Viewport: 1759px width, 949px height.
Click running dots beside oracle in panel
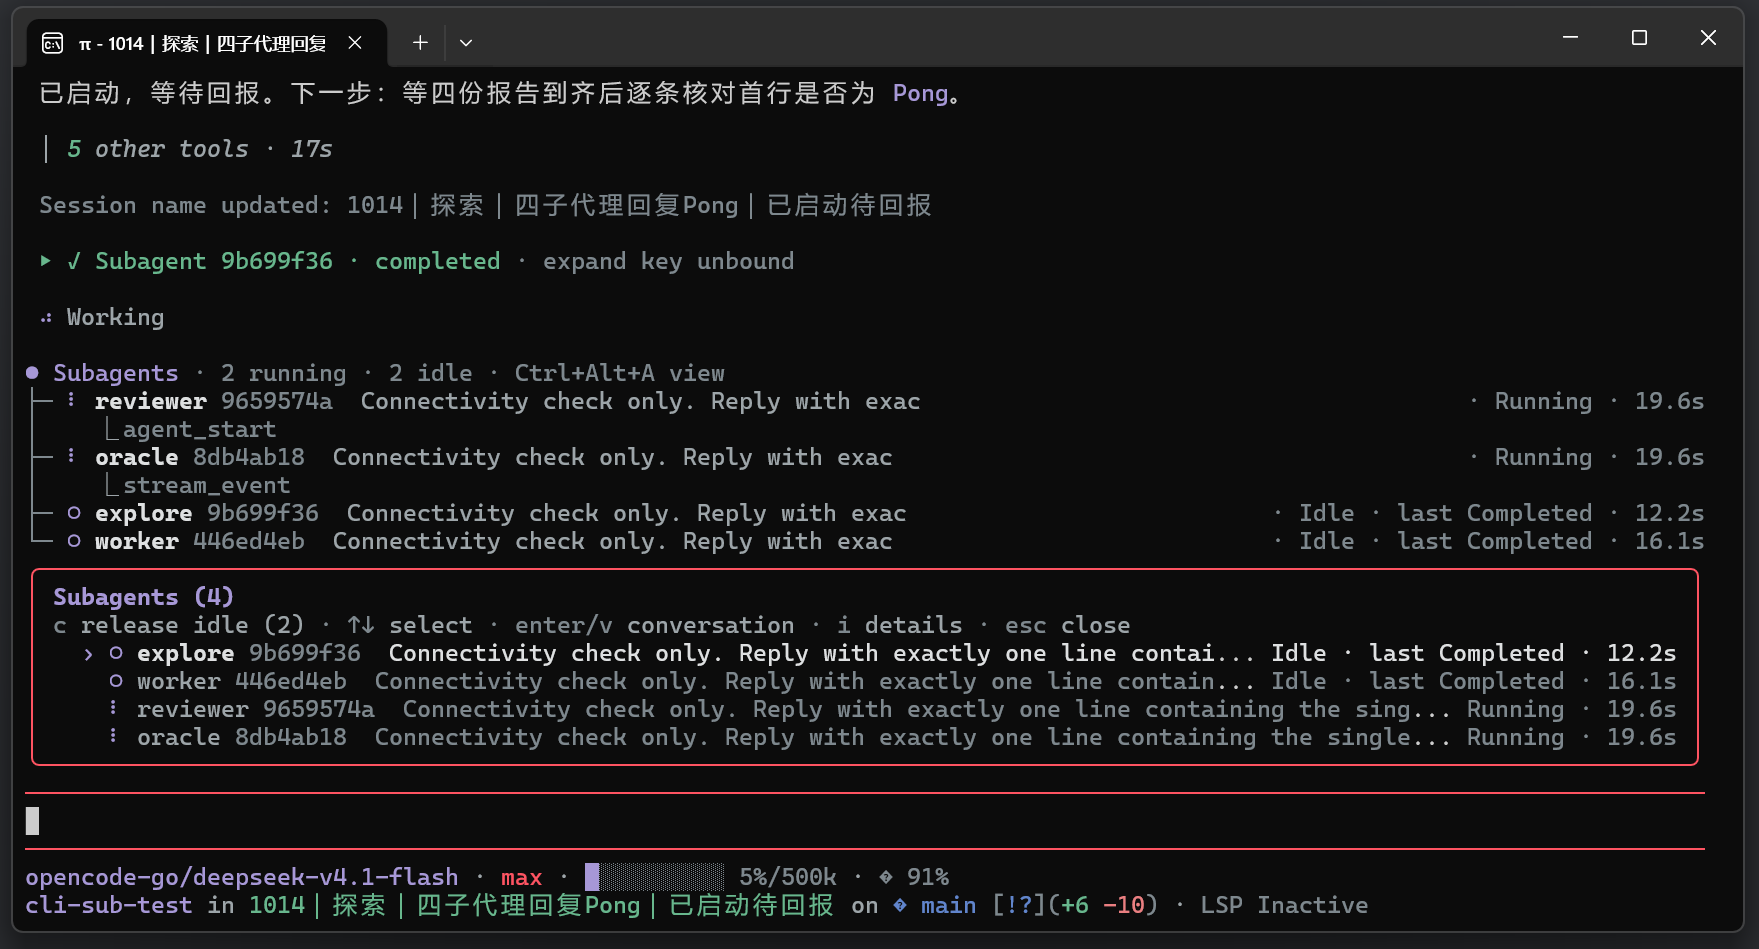[x=113, y=736]
